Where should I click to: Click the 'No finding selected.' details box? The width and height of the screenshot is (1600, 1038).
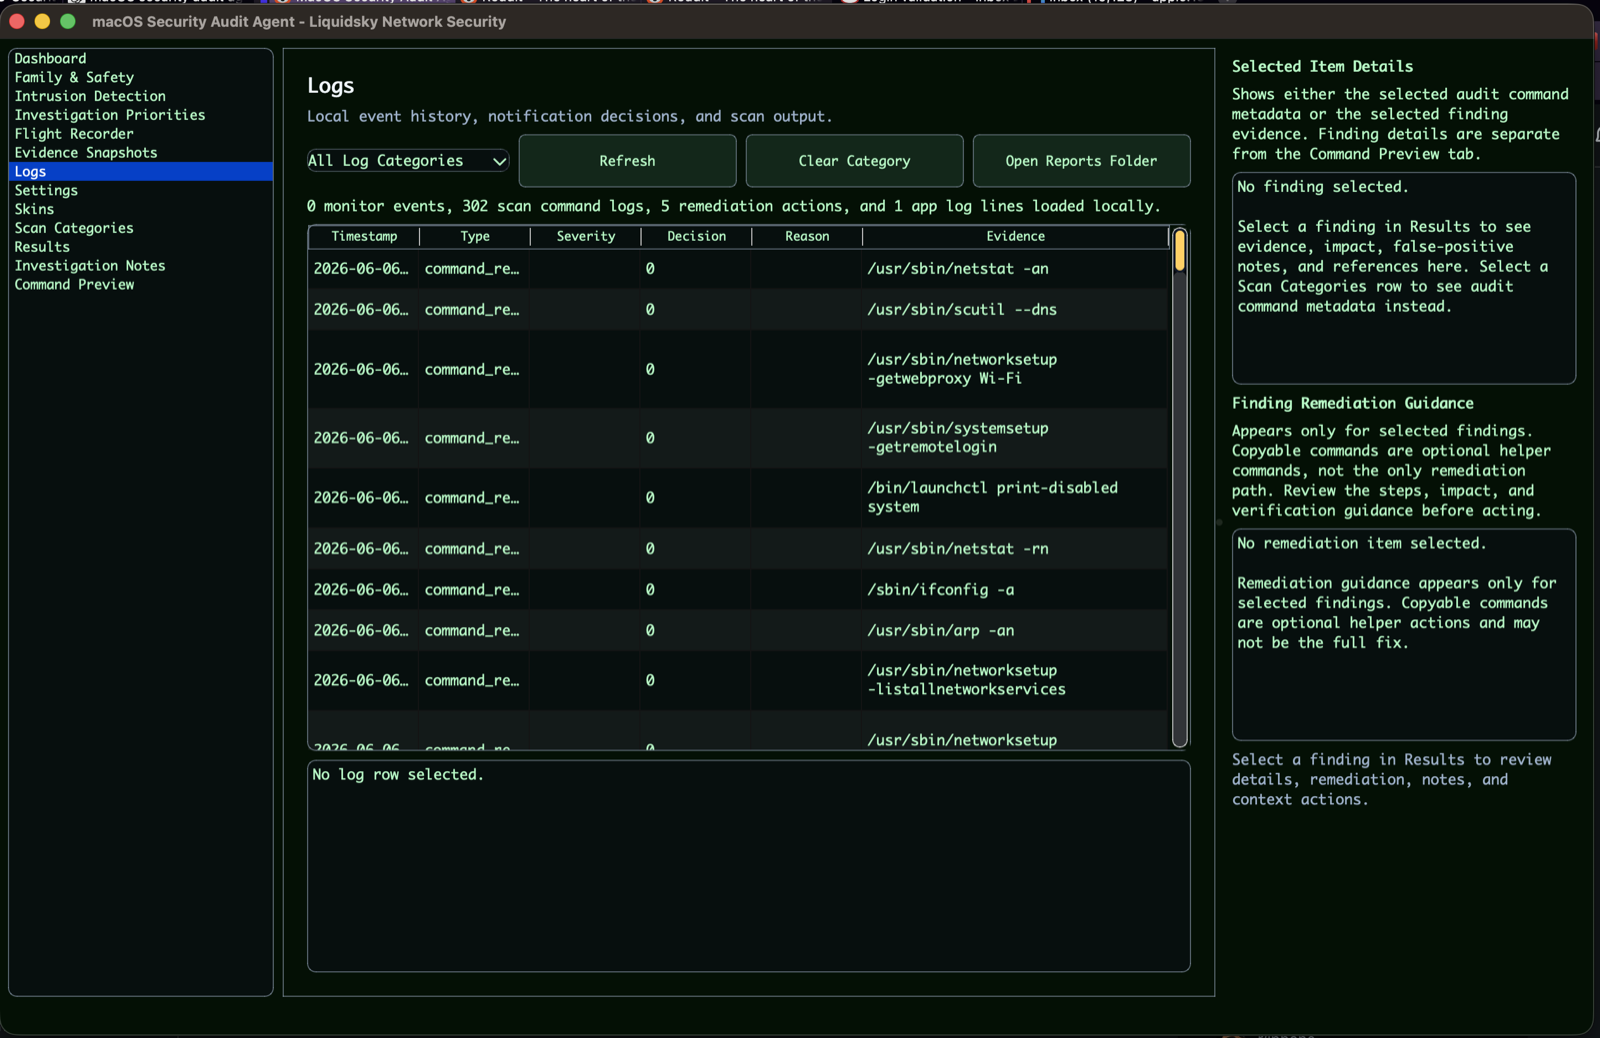pyautogui.click(x=1403, y=278)
